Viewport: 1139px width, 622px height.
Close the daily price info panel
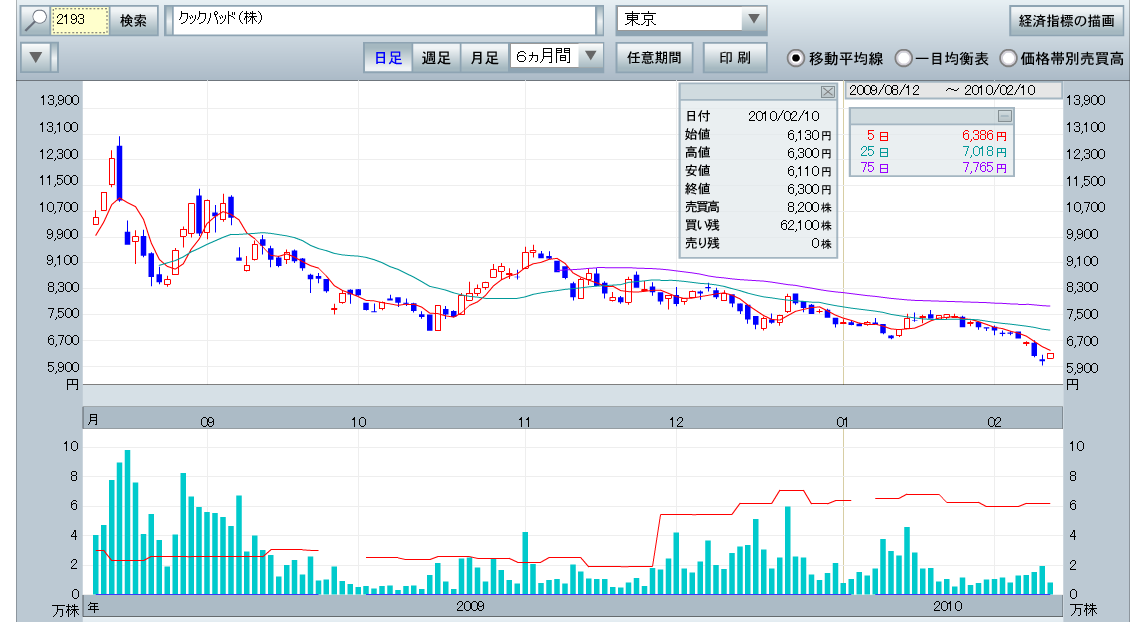click(x=827, y=92)
